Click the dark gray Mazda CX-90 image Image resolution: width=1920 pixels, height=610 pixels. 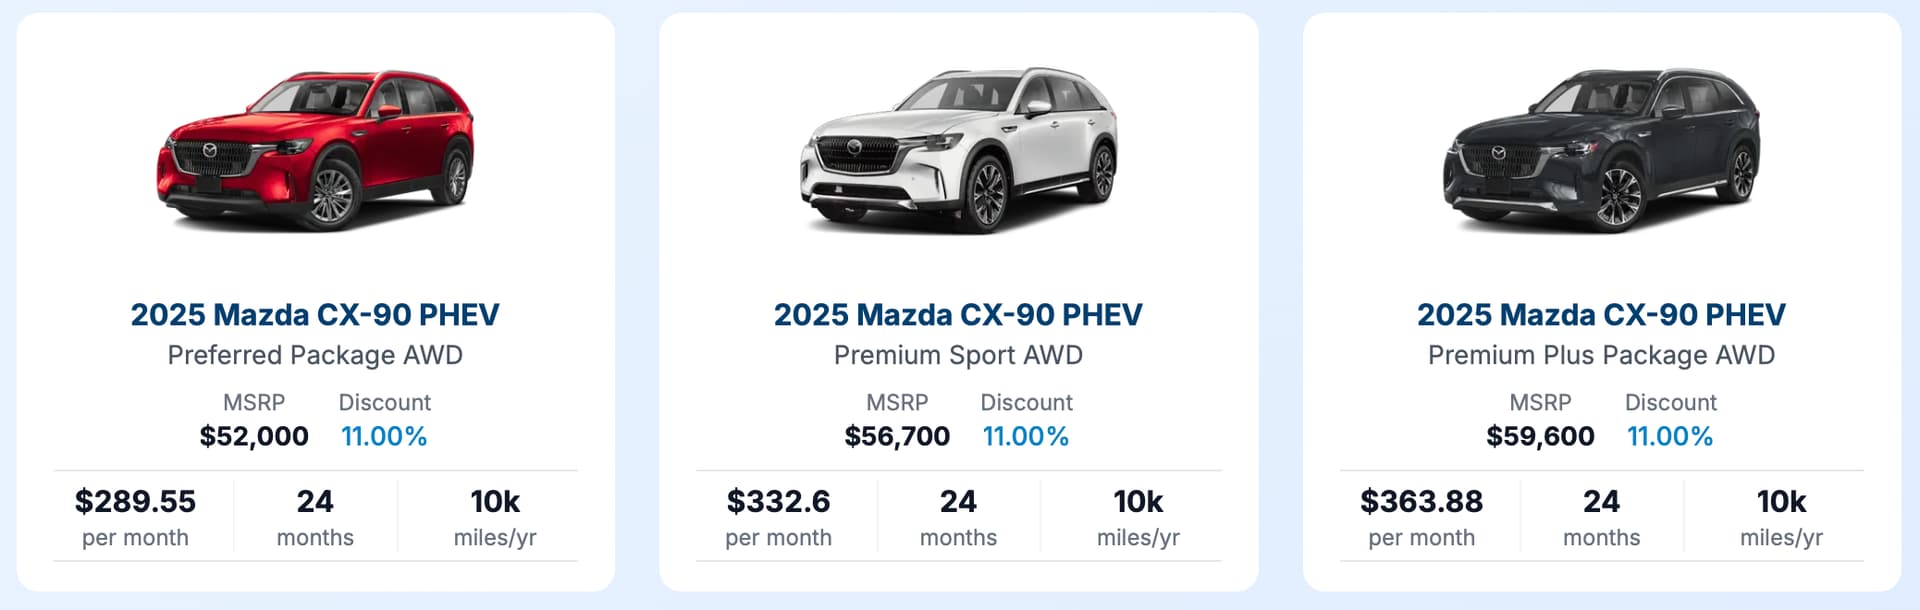coord(1601,150)
